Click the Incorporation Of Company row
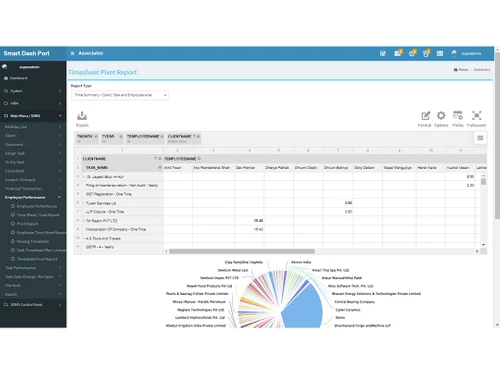This screenshot has height=375, width=500. click(116, 229)
